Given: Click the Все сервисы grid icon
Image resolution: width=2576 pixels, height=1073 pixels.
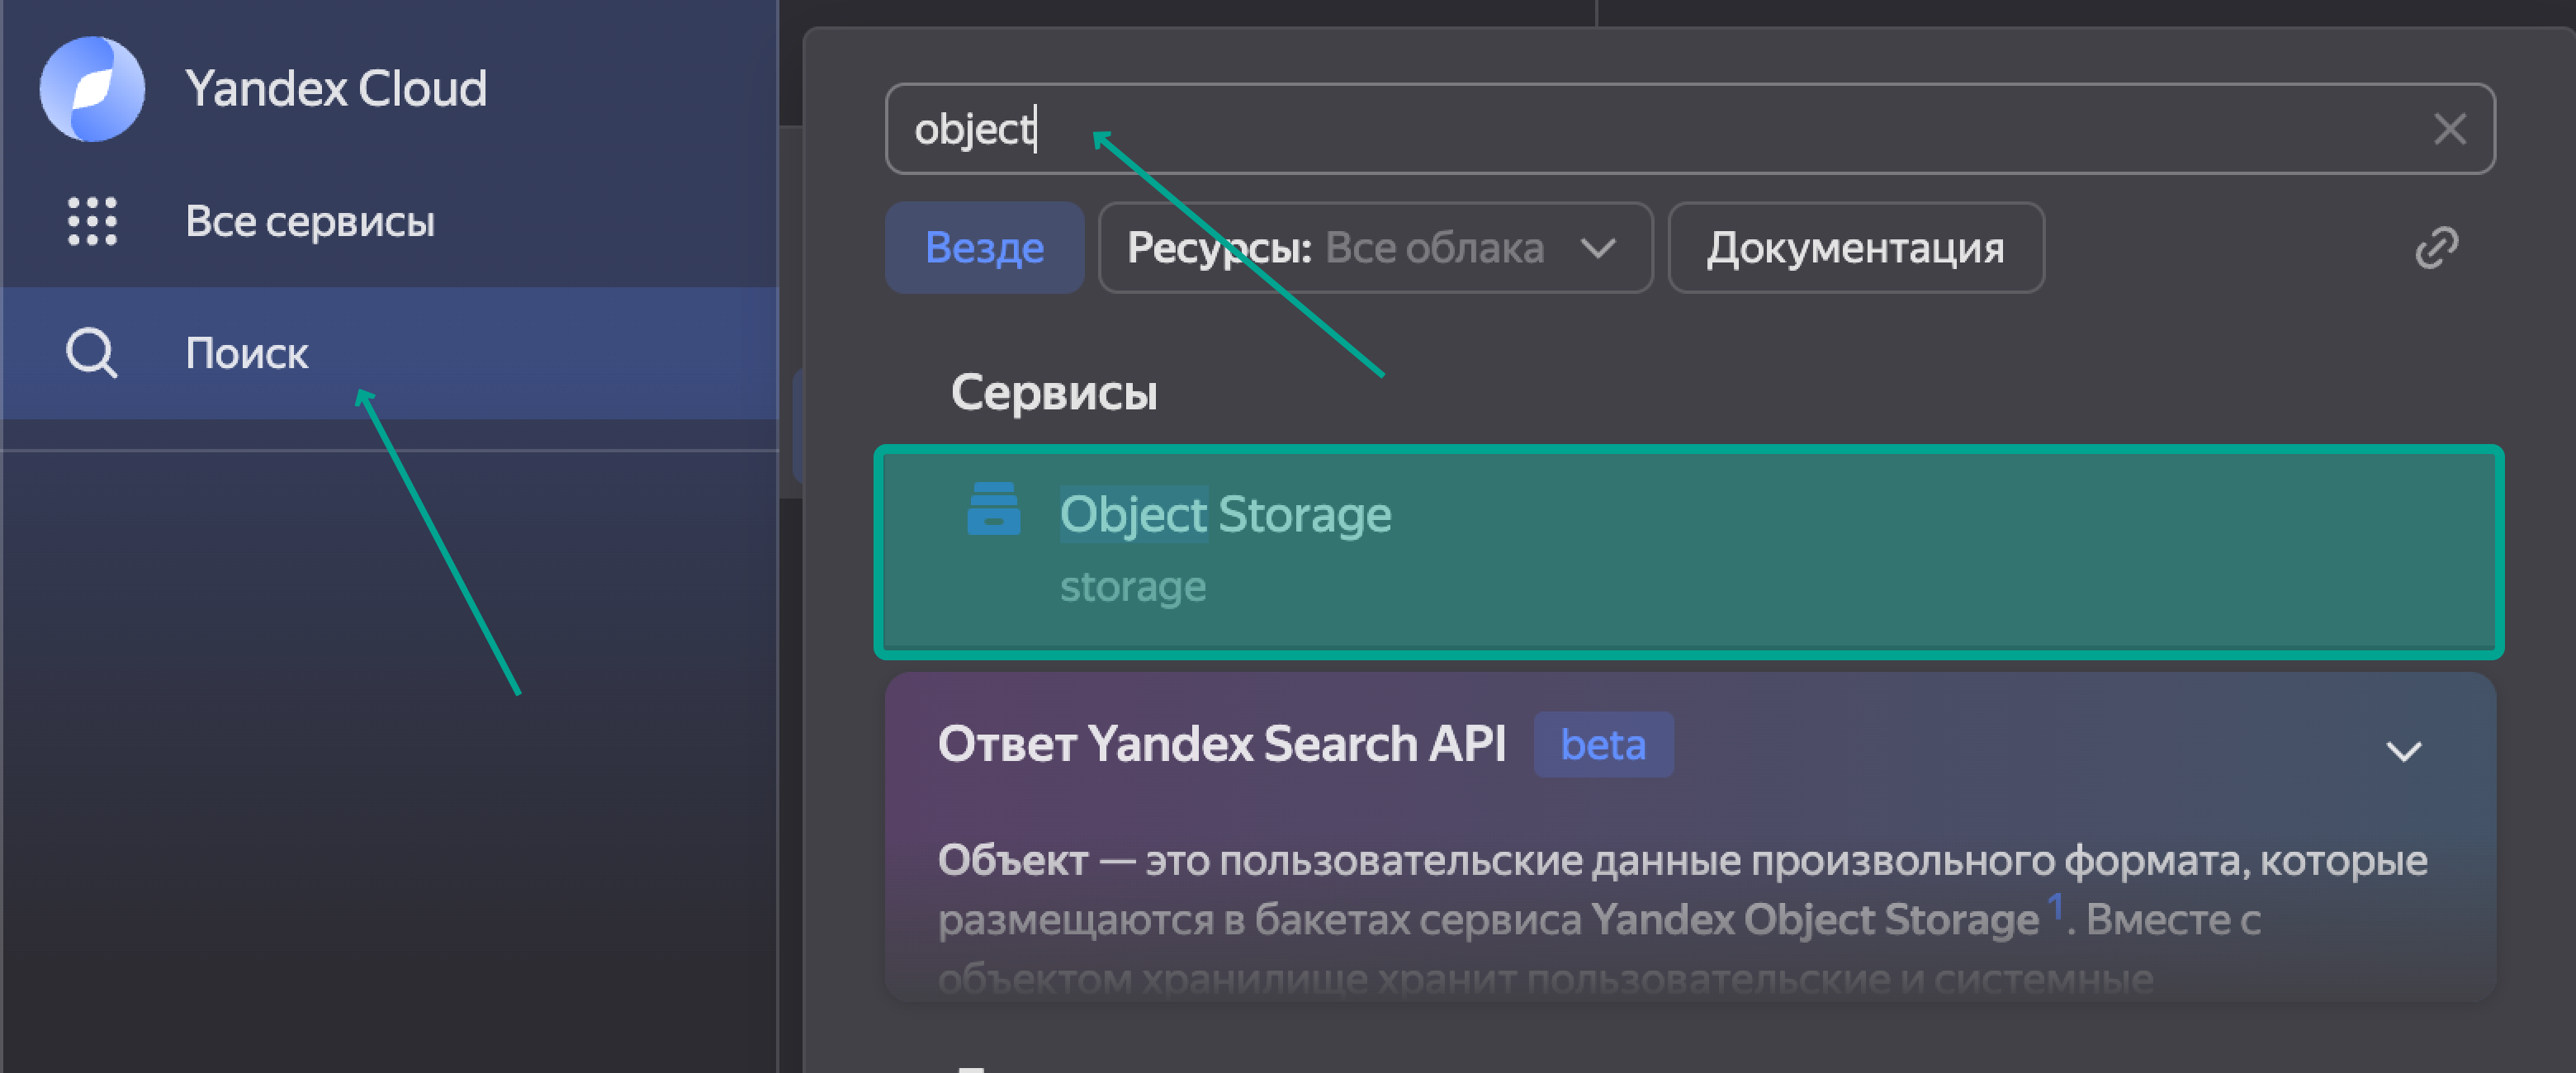Looking at the screenshot, I should [x=92, y=221].
